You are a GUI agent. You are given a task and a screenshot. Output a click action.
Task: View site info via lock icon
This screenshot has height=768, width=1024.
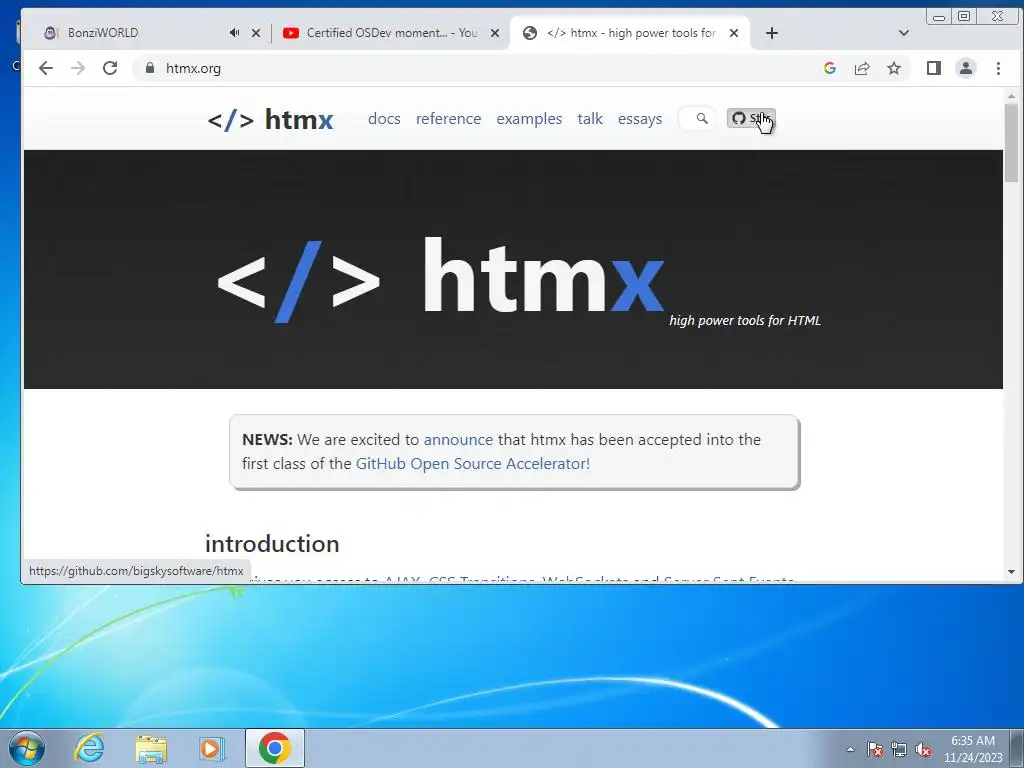point(150,68)
